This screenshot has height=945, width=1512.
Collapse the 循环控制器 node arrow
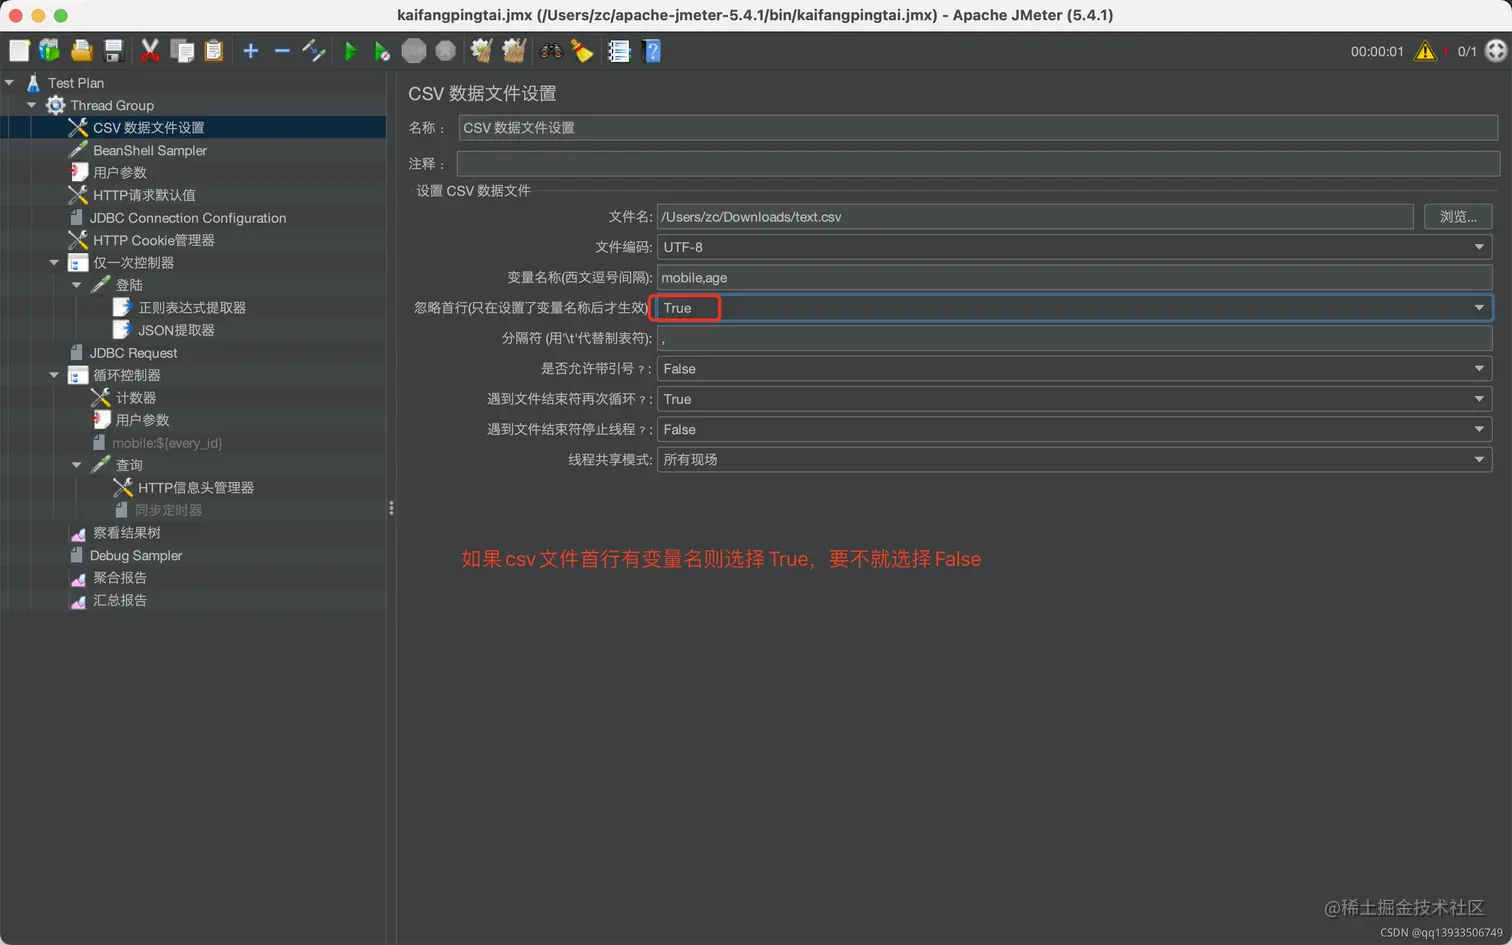pos(54,375)
